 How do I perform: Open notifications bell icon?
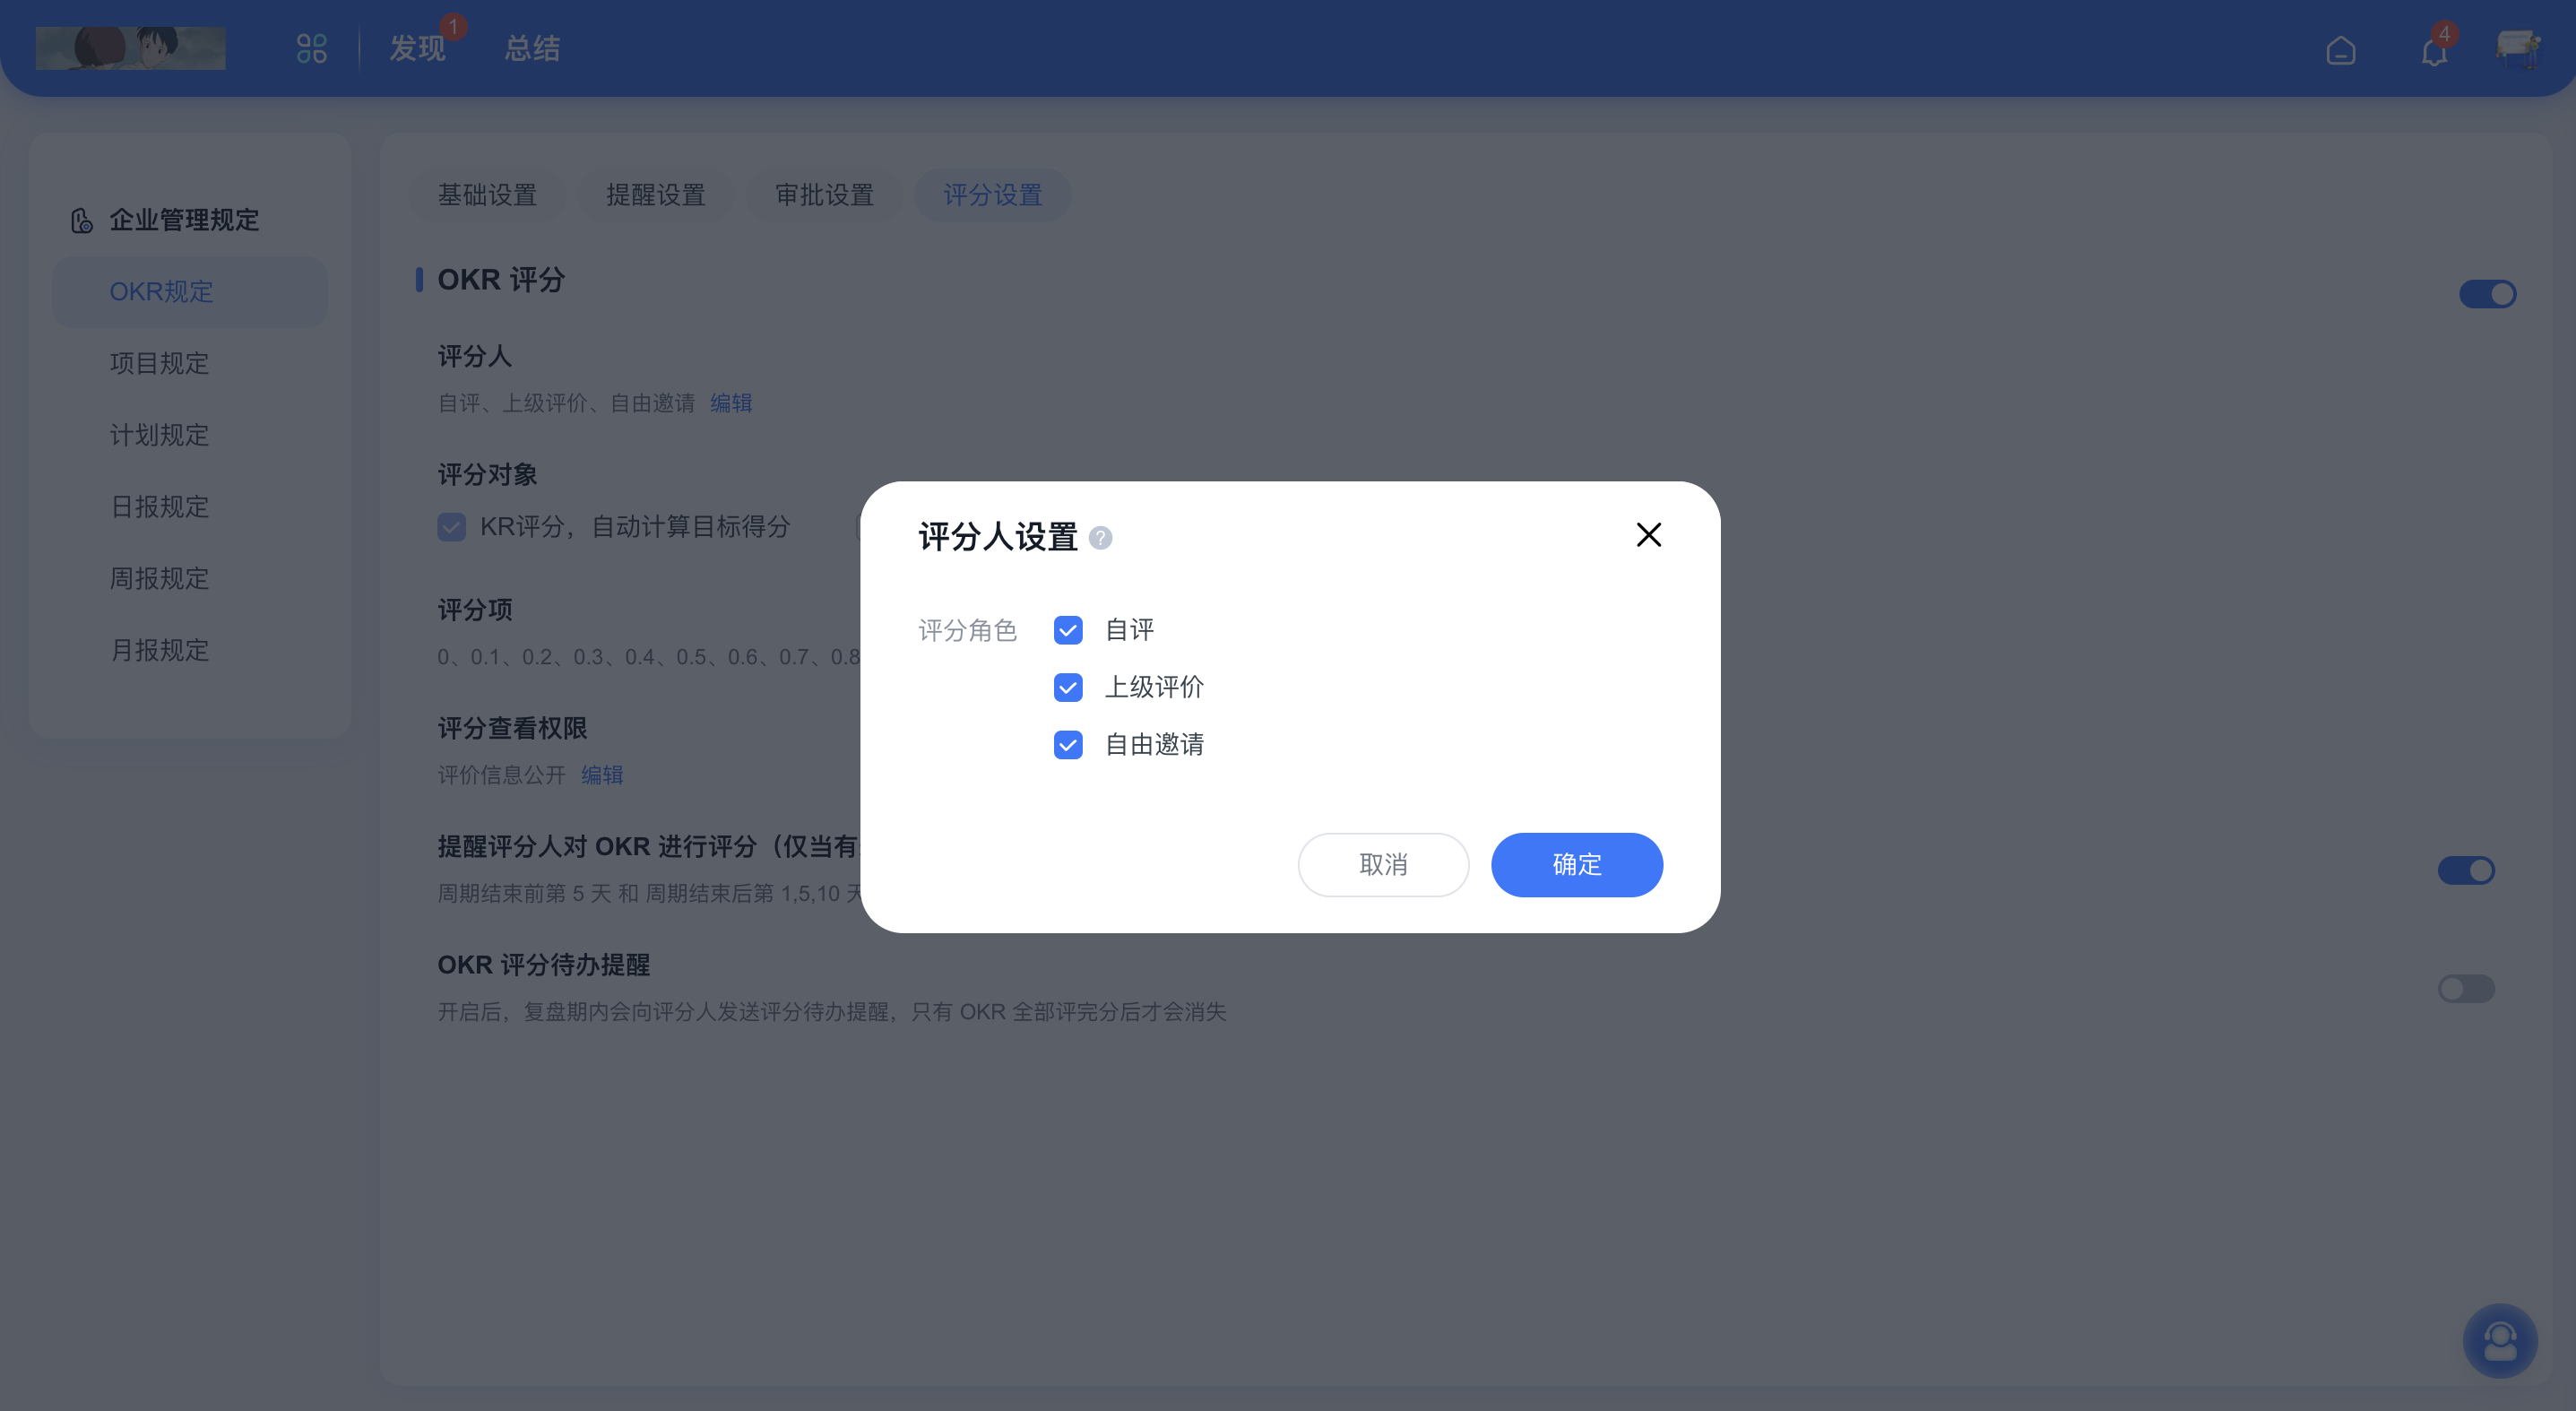coord(2434,50)
